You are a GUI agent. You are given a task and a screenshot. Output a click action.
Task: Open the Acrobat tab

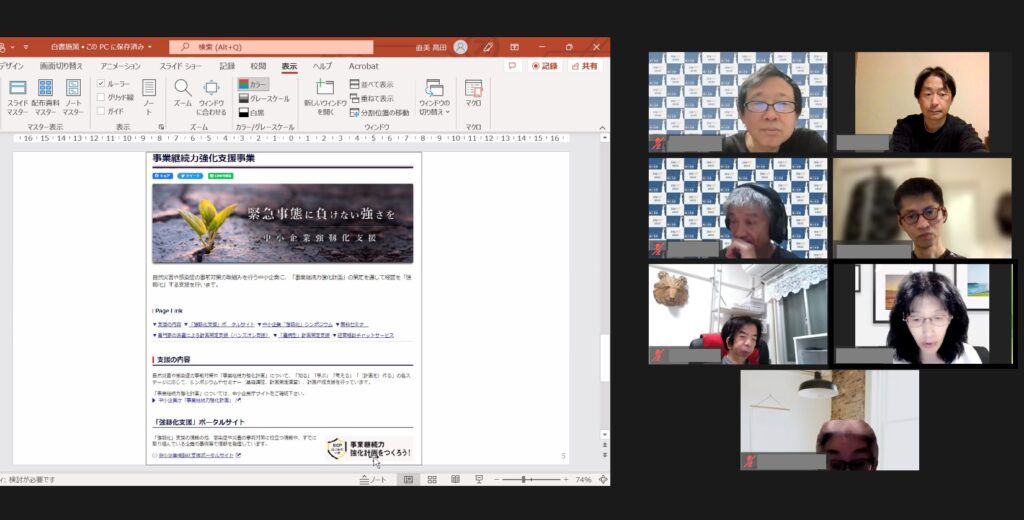pos(364,66)
